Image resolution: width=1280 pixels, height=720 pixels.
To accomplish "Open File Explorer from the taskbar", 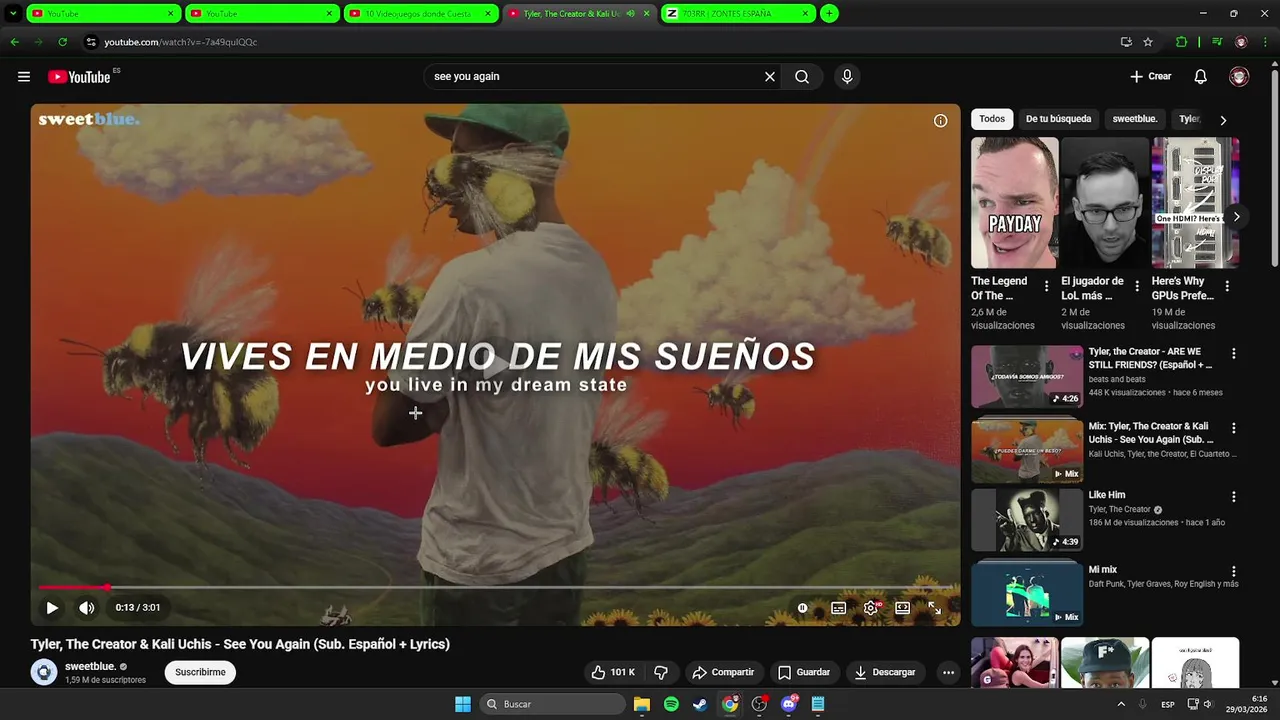I will click(x=642, y=704).
